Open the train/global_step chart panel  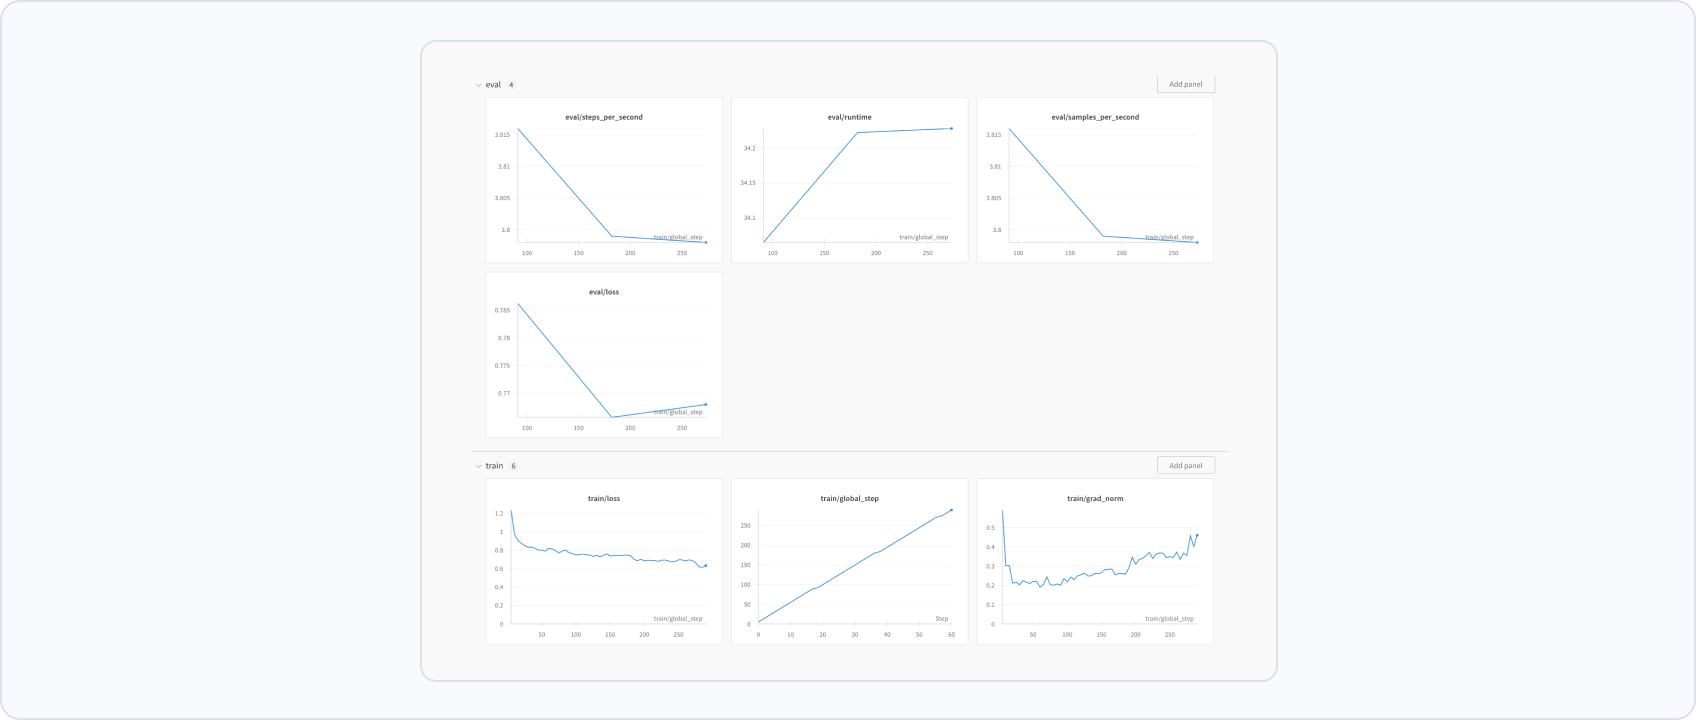pyautogui.click(x=850, y=561)
